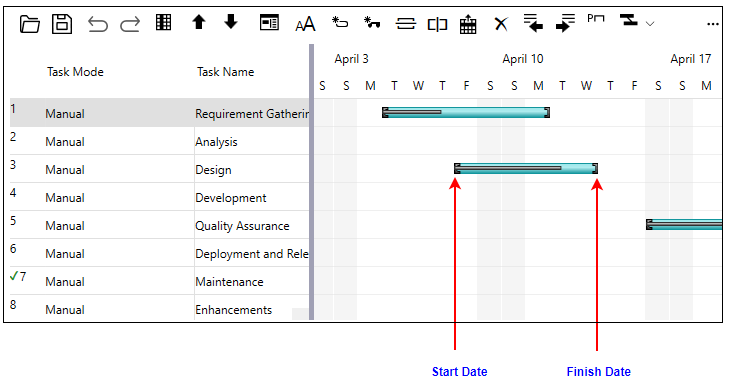
Task: Click the Design task Gantt bar
Action: click(x=526, y=169)
